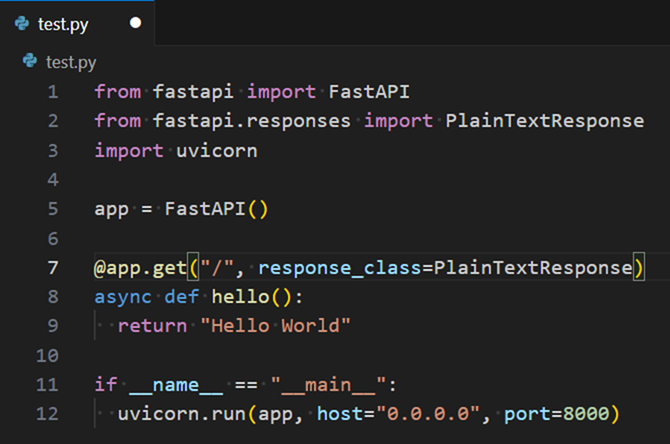Image resolution: width=670 pixels, height=444 pixels.
Task: Place cursor on FastAPI in the line 1 import
Action: [x=369, y=92]
